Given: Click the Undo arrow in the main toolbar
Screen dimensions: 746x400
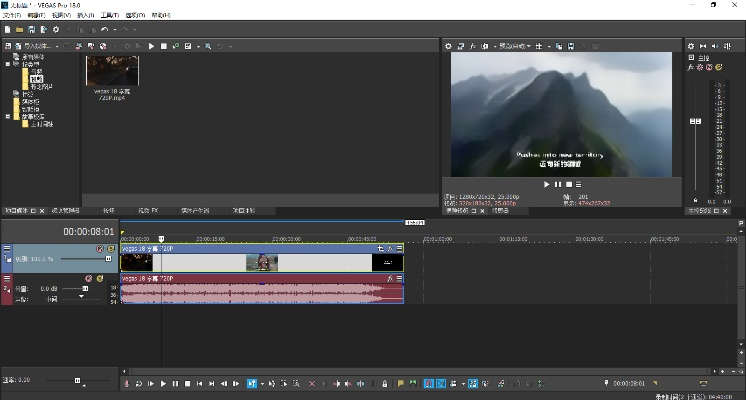Looking at the screenshot, I should [104, 30].
